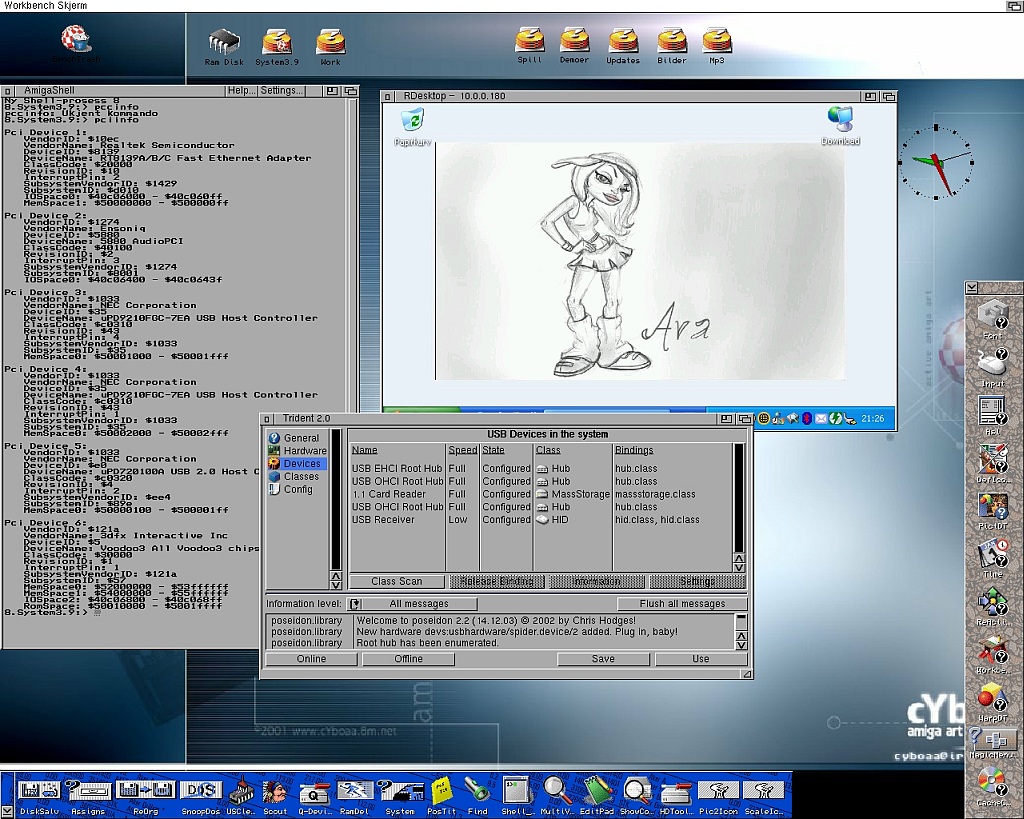This screenshot has height=819, width=1024.
Task: Select the 1.1 Card Reader device row
Action: click(x=540, y=494)
